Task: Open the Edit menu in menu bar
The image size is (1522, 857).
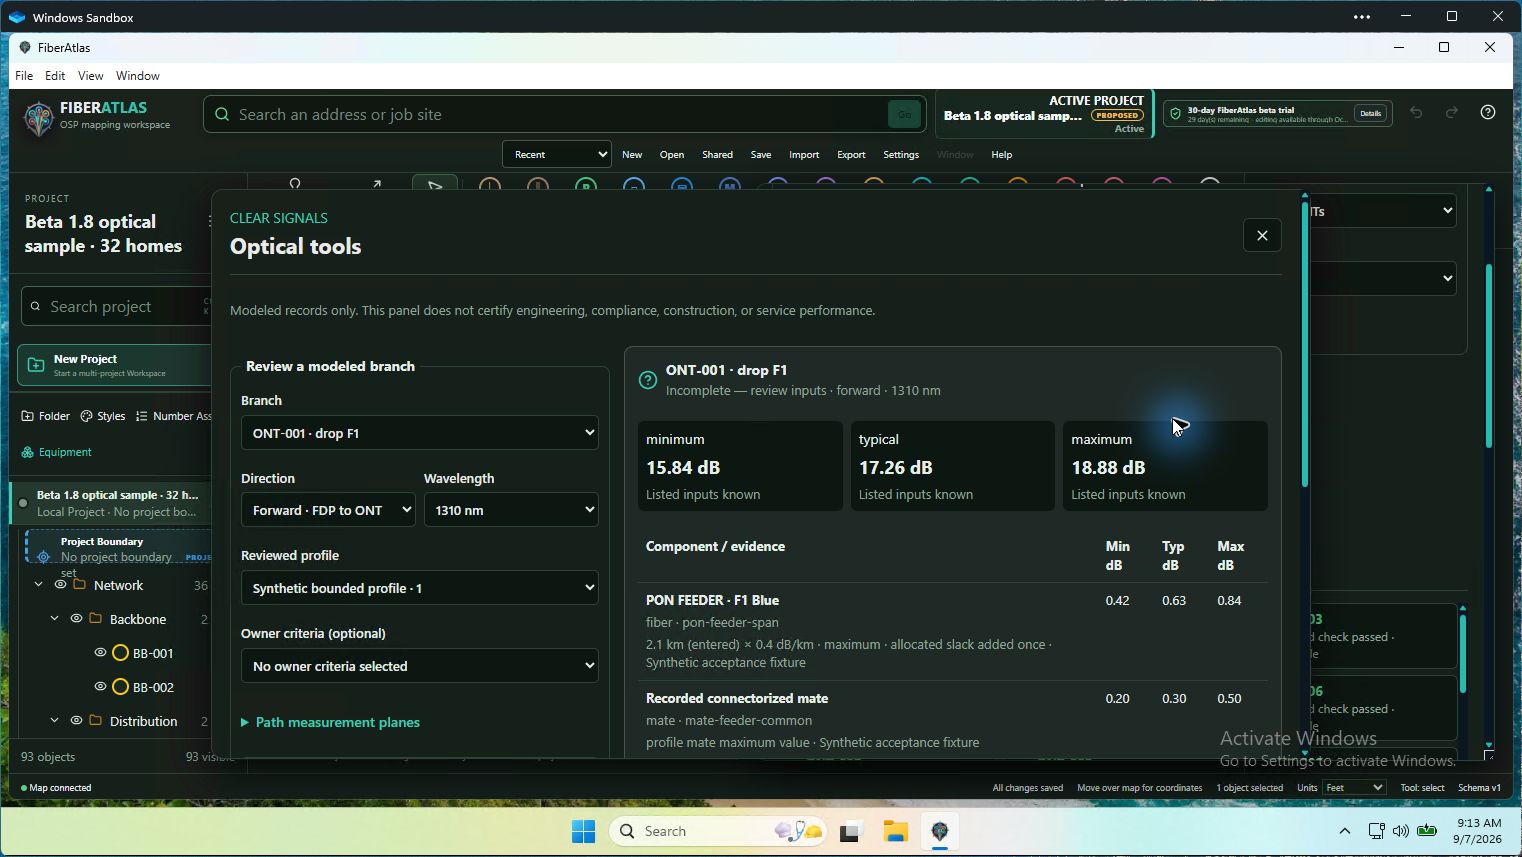Action: click(x=55, y=76)
